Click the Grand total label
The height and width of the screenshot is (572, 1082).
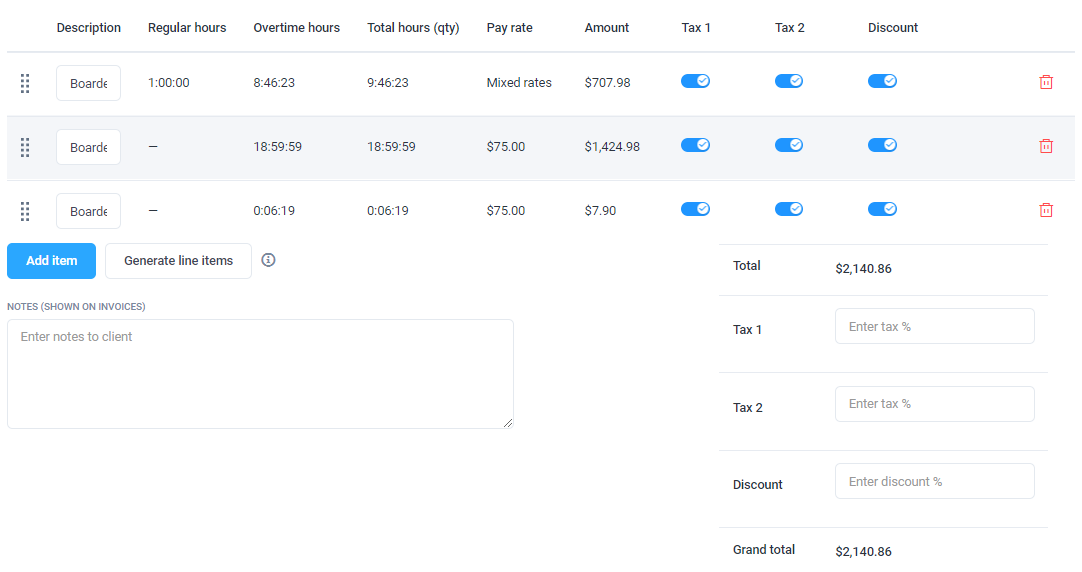click(764, 550)
